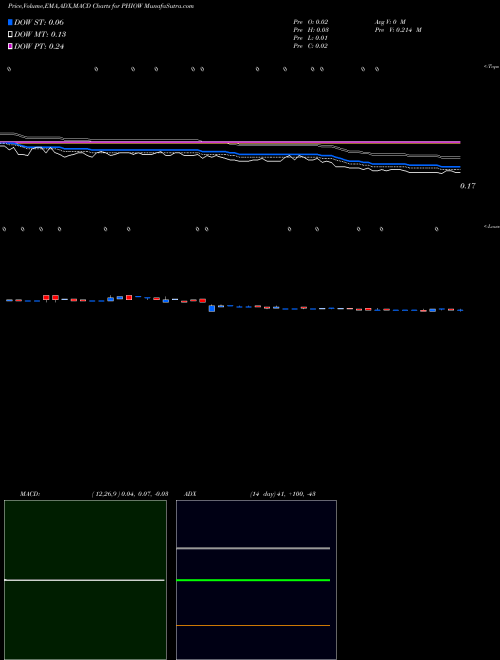Click the 'Pre O: 0.02' open value
The height and width of the screenshot is (660, 500).
point(311,22)
